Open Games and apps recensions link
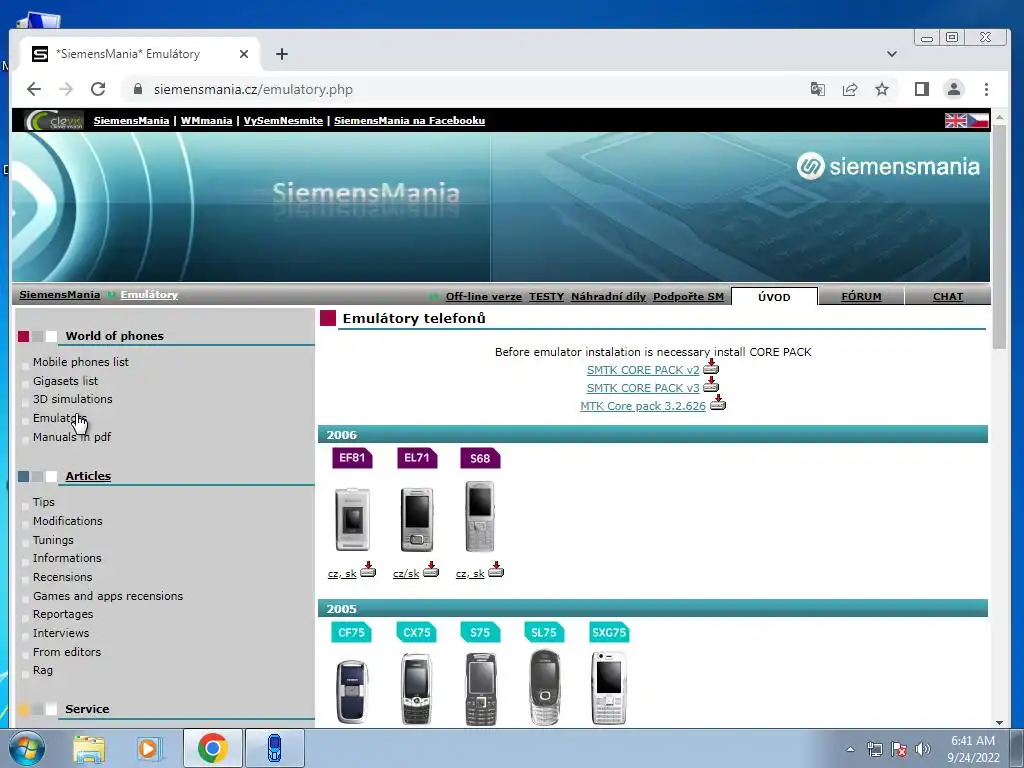Viewport: 1024px width, 768px height. pyautogui.click(x=108, y=596)
